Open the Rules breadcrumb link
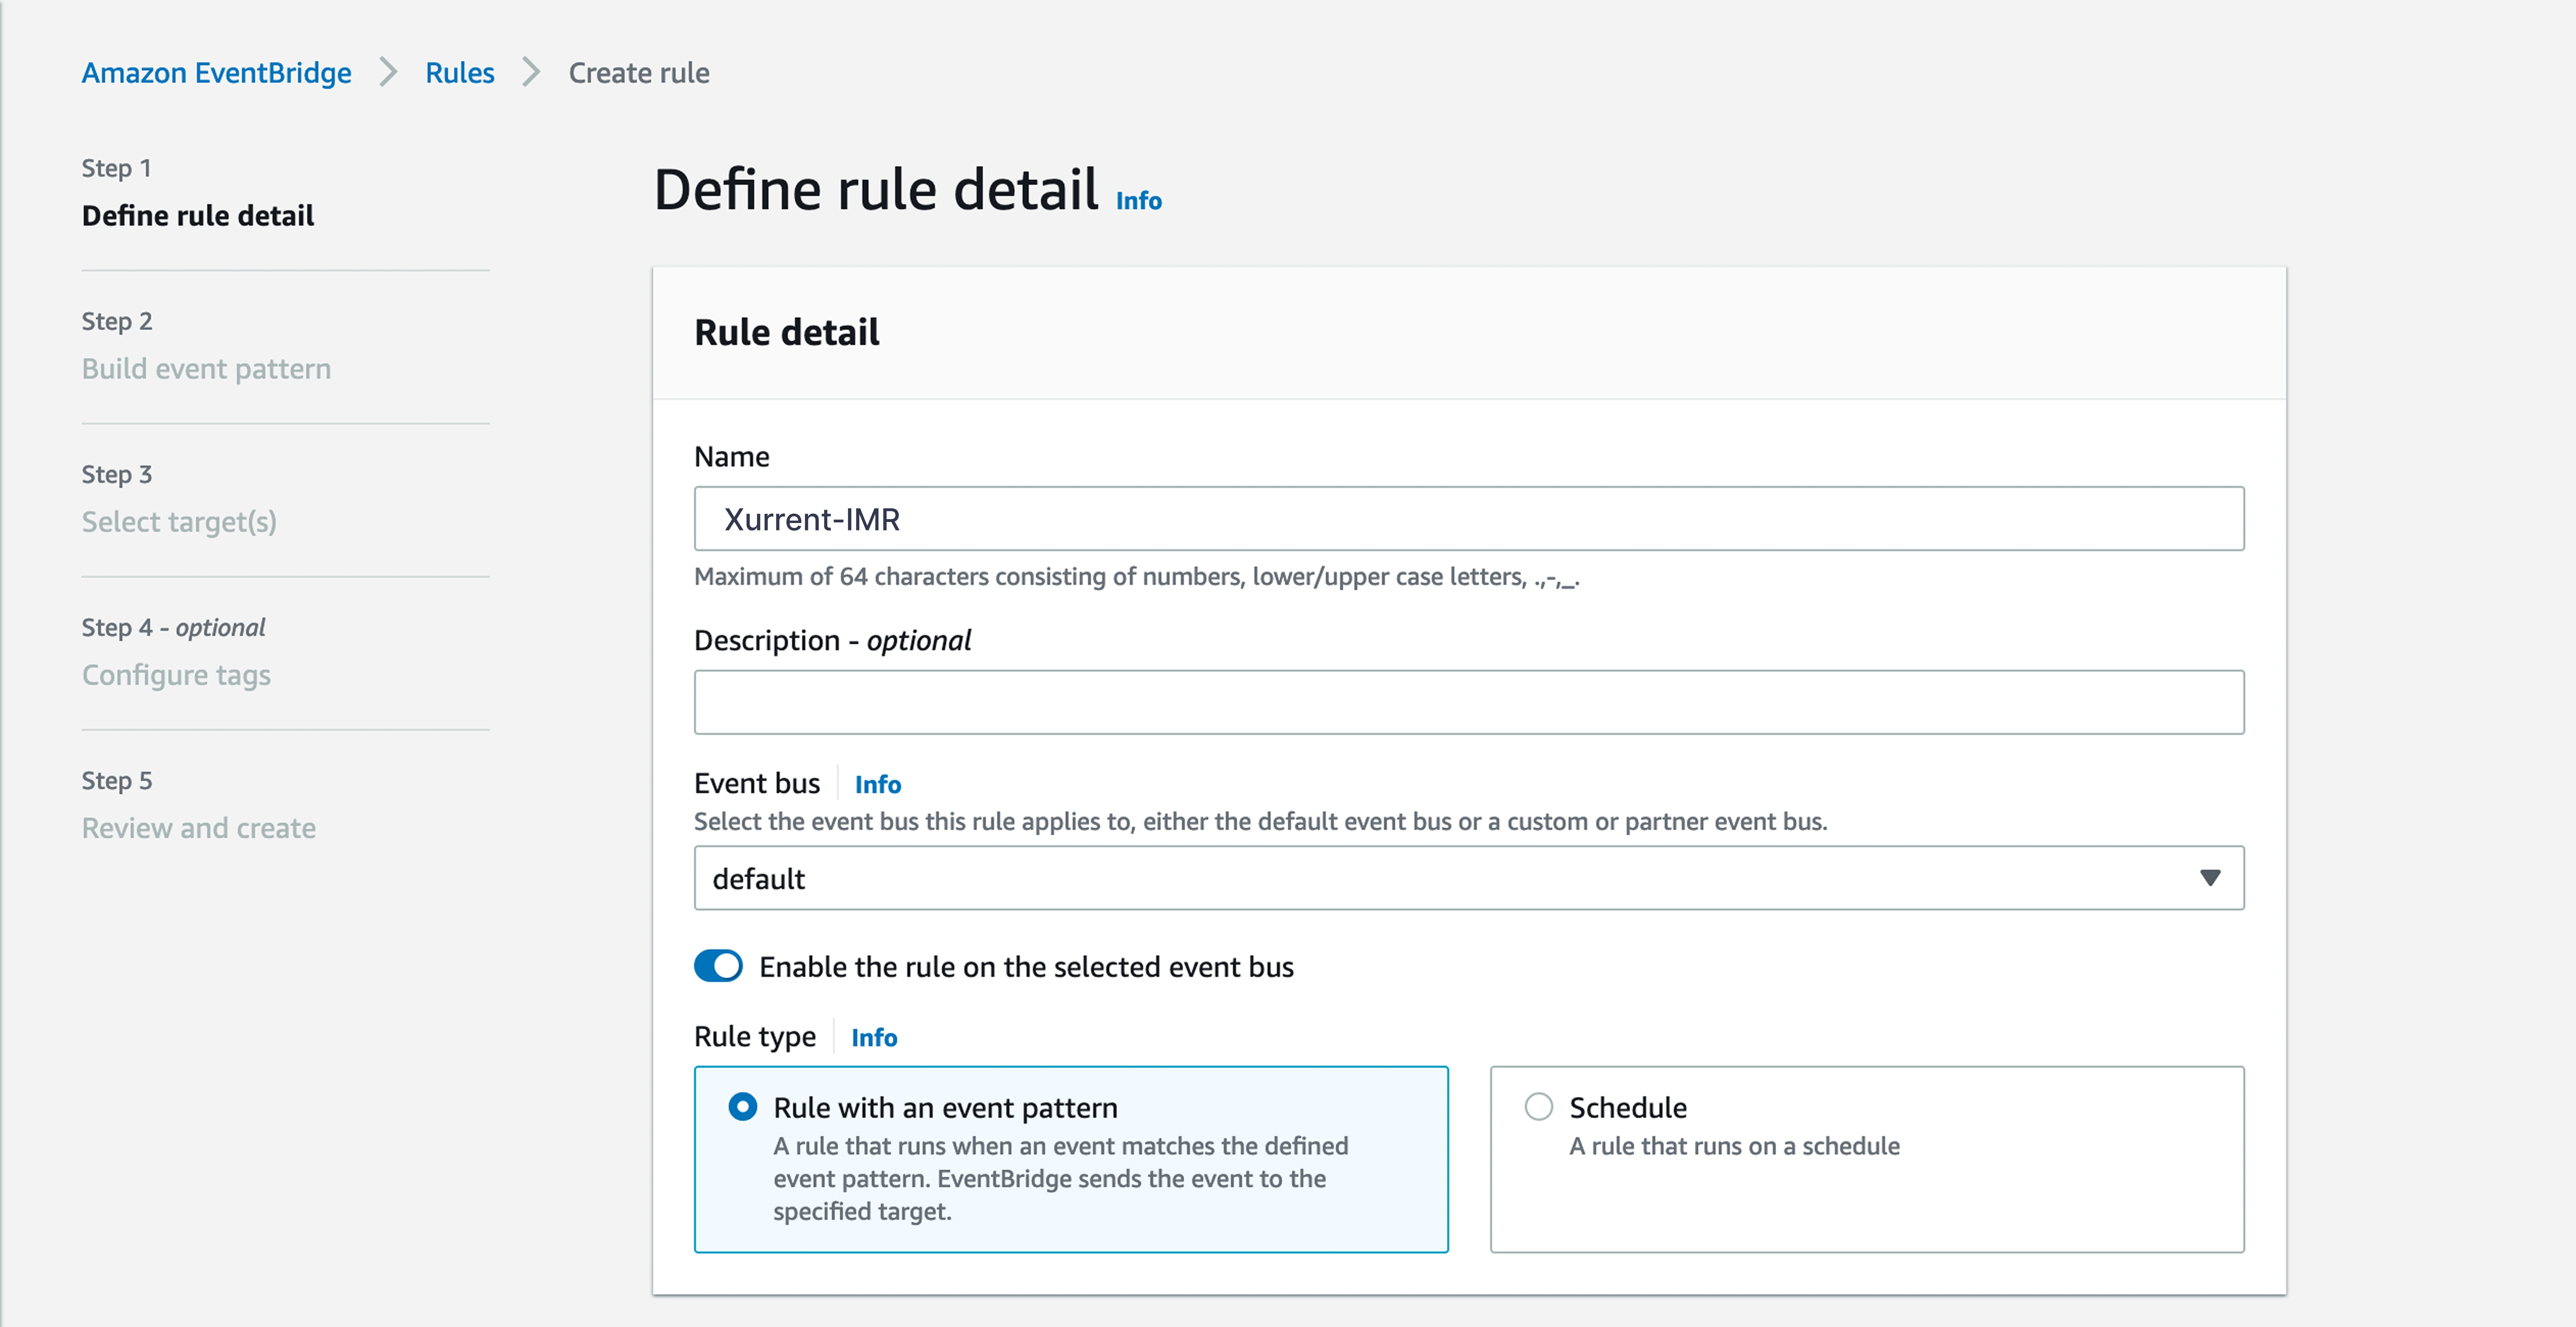The image size is (2576, 1327). 459,73
